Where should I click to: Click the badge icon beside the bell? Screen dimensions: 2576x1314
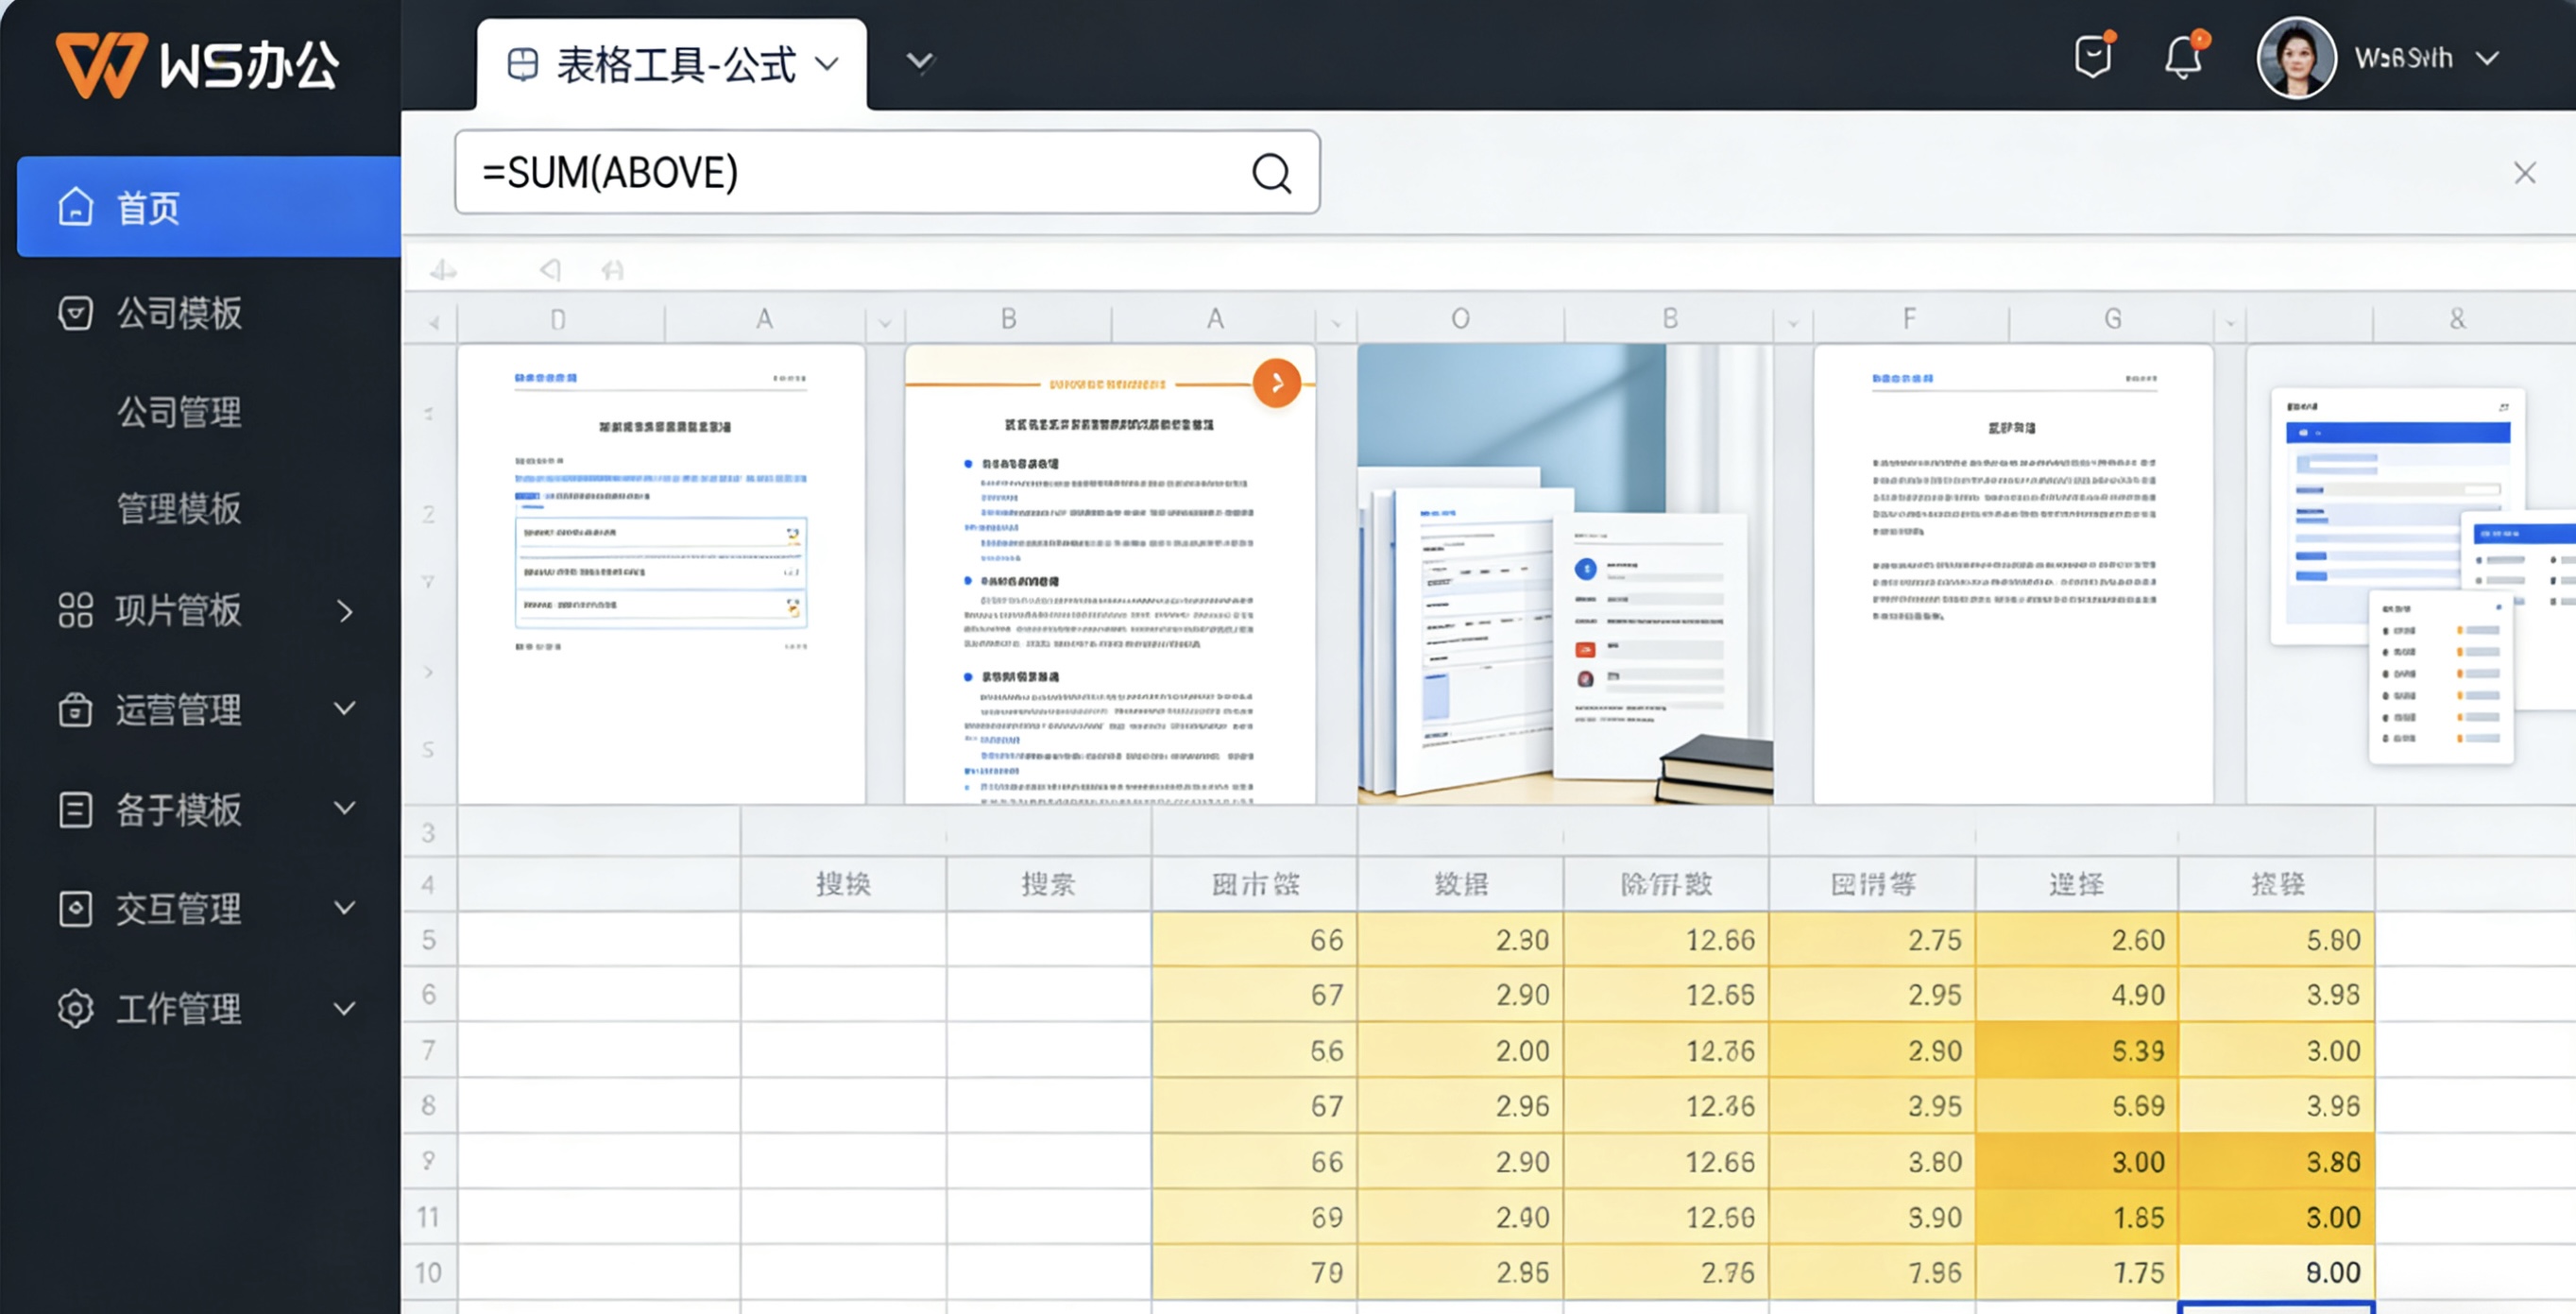2092,57
